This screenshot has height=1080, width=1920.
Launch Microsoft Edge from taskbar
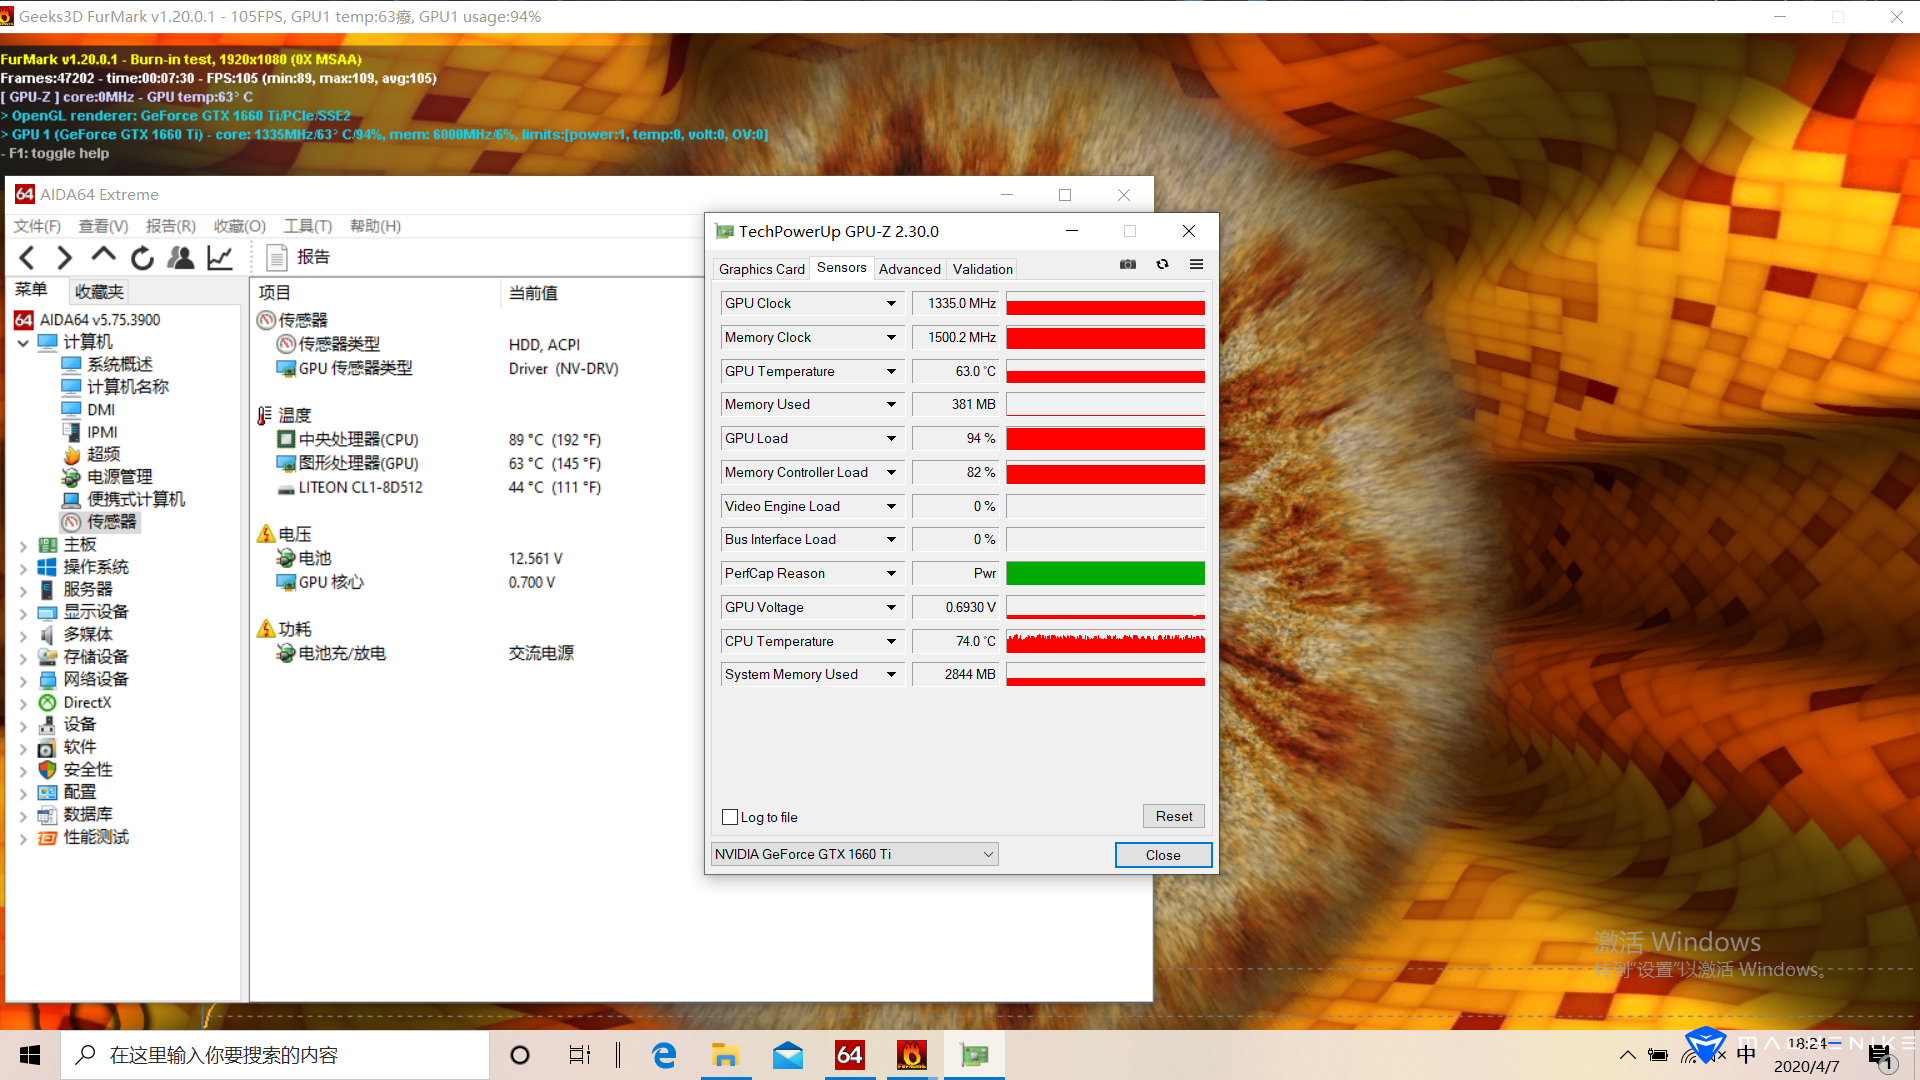pos(664,1055)
